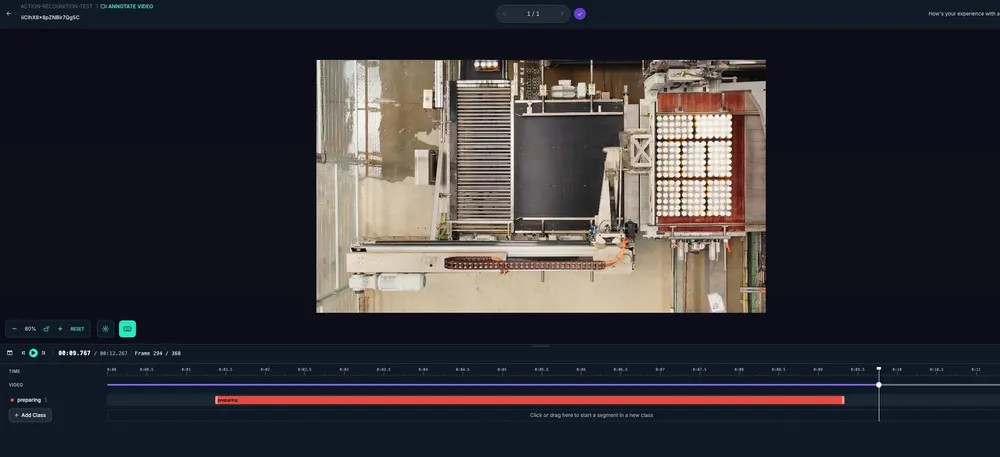Click the zoom lock/fit icon
The height and width of the screenshot is (457, 1000).
[46, 329]
